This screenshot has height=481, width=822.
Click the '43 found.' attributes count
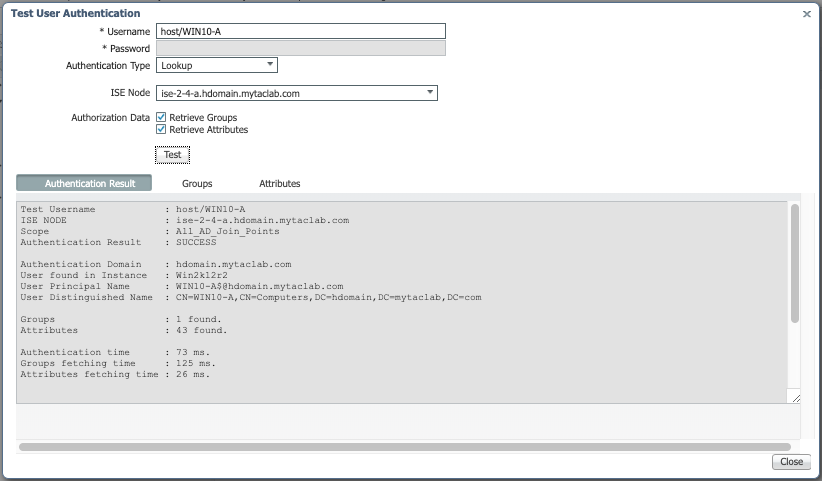coord(202,330)
